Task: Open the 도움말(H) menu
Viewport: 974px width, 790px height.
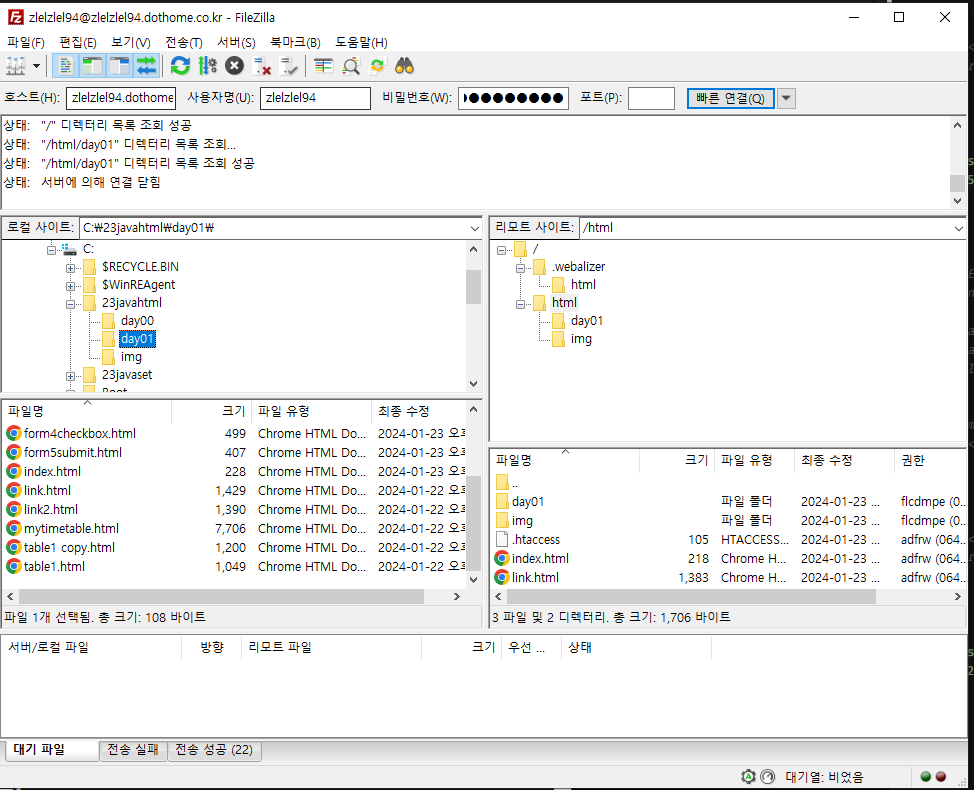Action: pyautogui.click(x=361, y=42)
